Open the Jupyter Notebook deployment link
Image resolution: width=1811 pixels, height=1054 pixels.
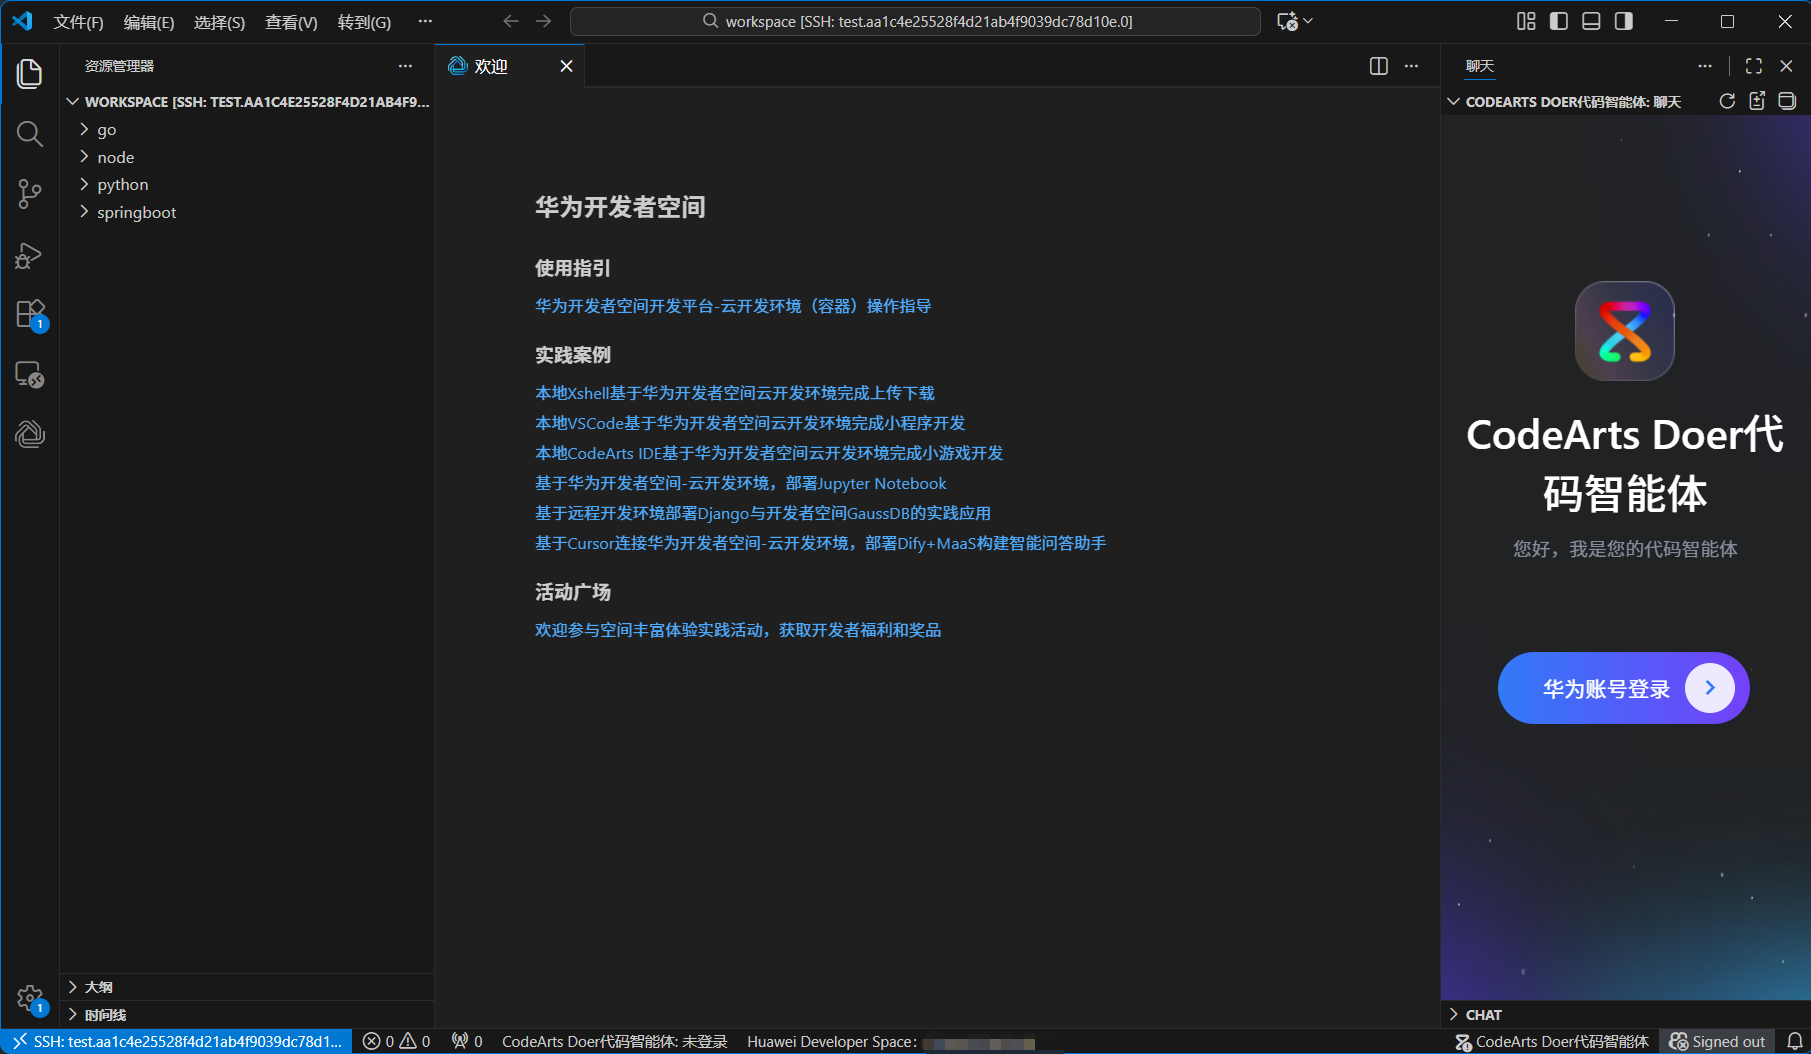click(741, 483)
